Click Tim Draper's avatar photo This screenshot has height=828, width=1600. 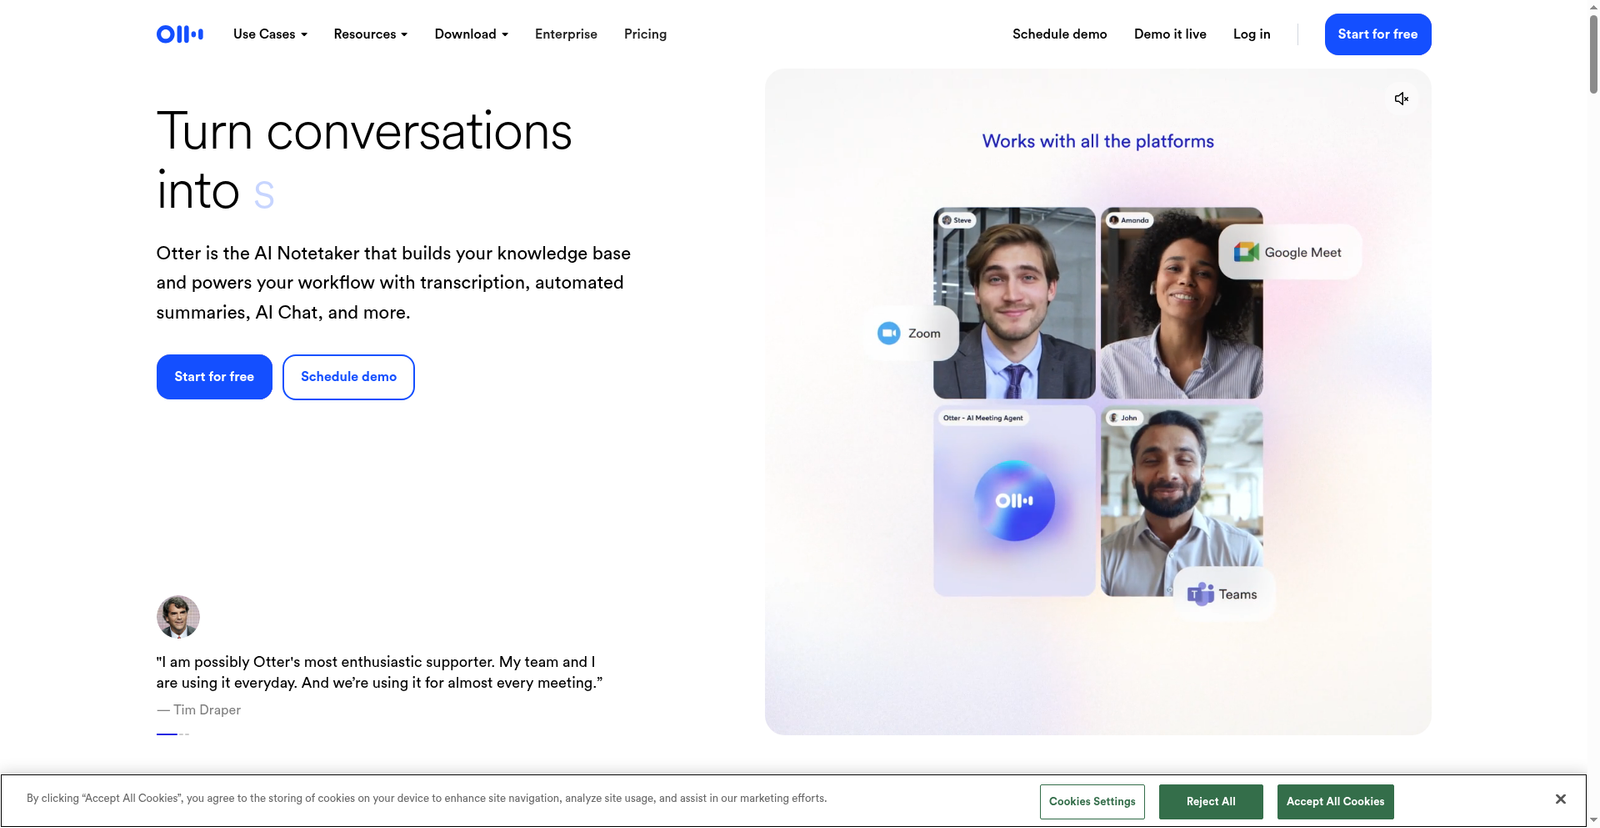[178, 617]
